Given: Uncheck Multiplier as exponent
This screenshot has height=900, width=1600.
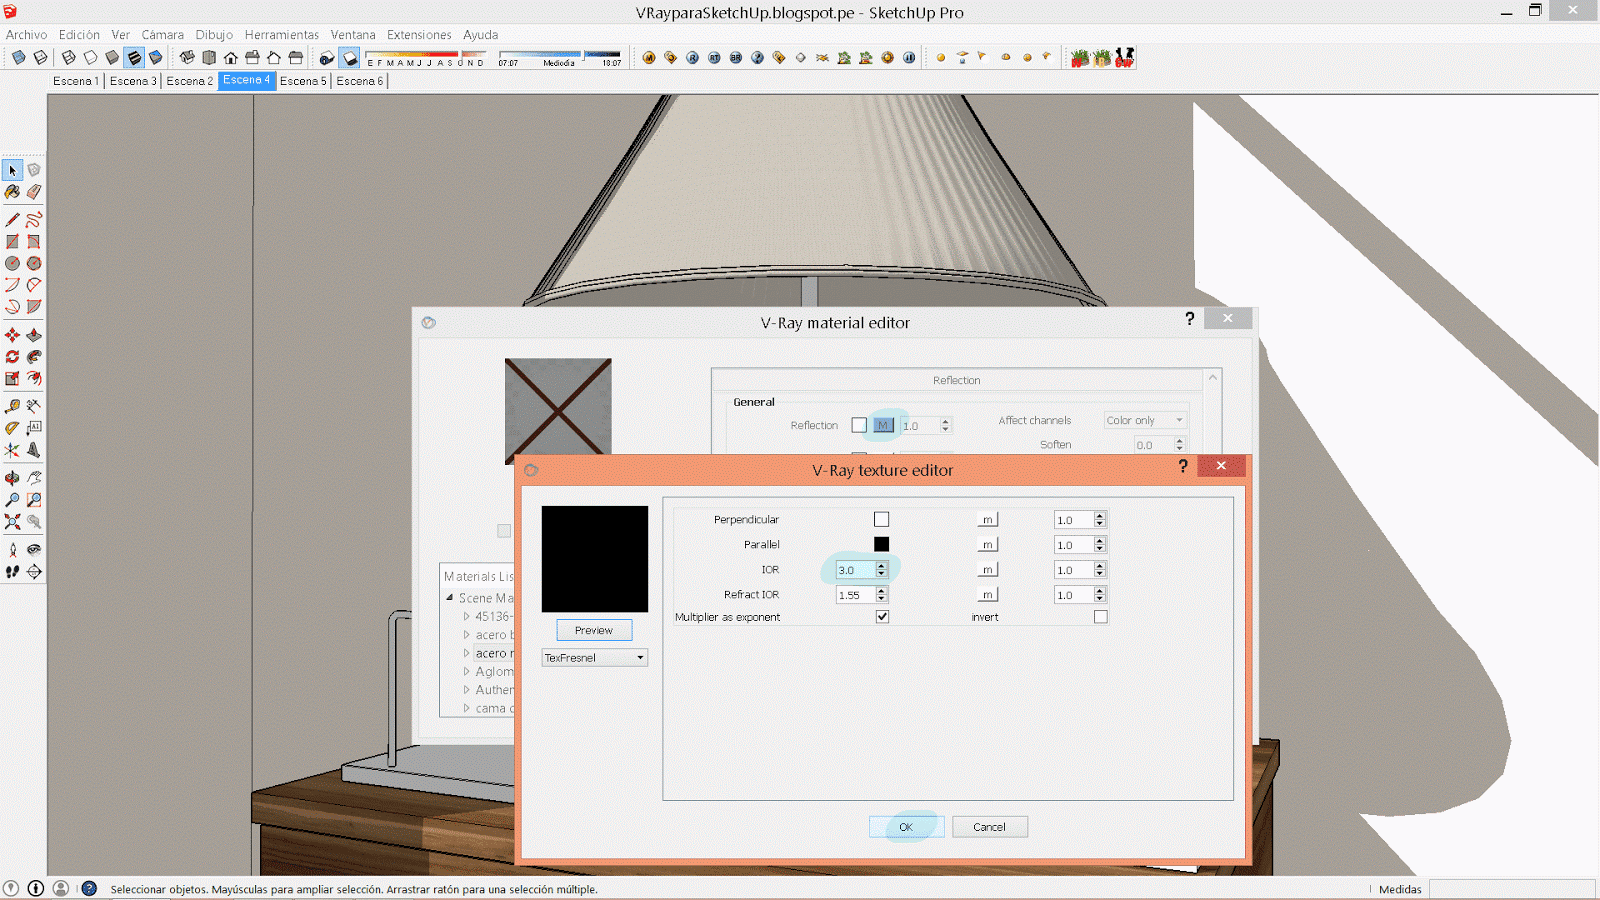Looking at the screenshot, I should pyautogui.click(x=881, y=617).
